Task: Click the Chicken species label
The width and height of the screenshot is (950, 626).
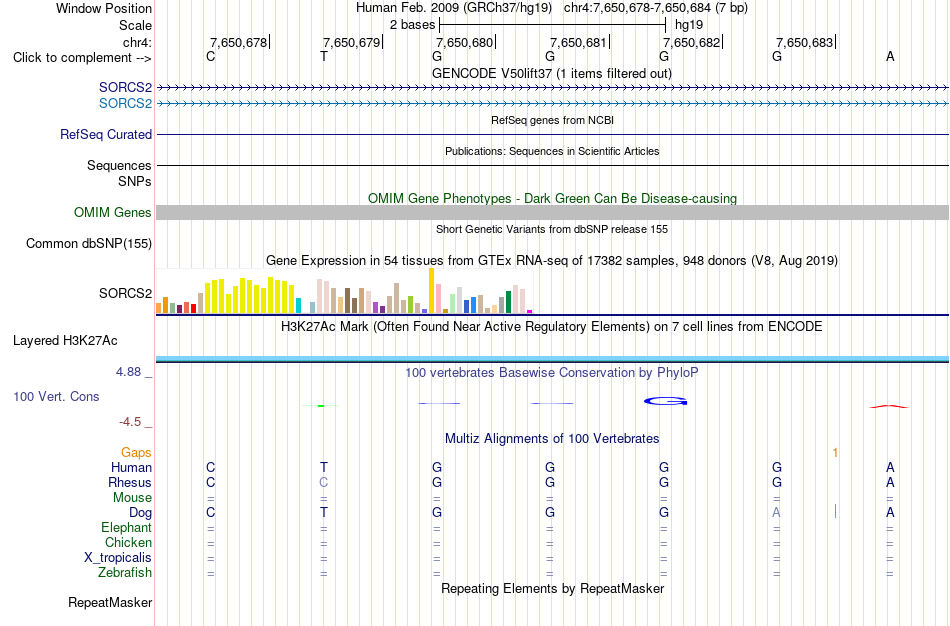Action: [128, 542]
